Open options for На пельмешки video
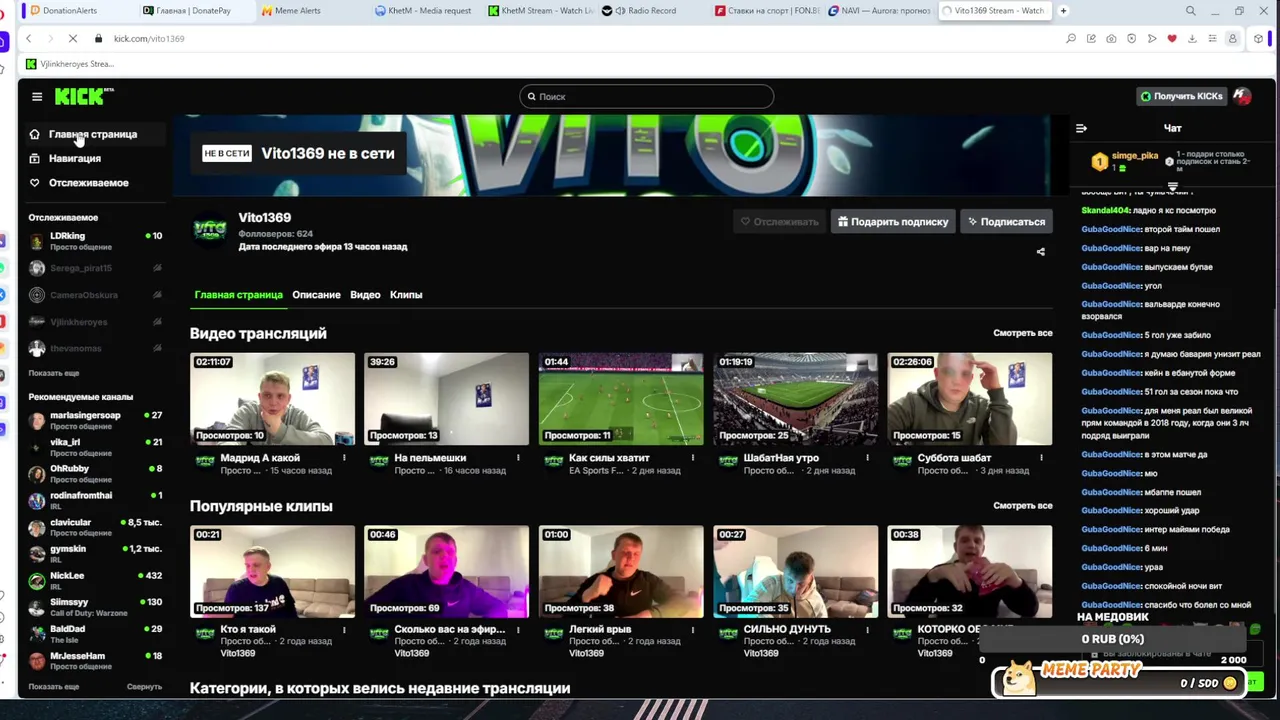This screenshot has width=1280, height=720. tap(518, 458)
